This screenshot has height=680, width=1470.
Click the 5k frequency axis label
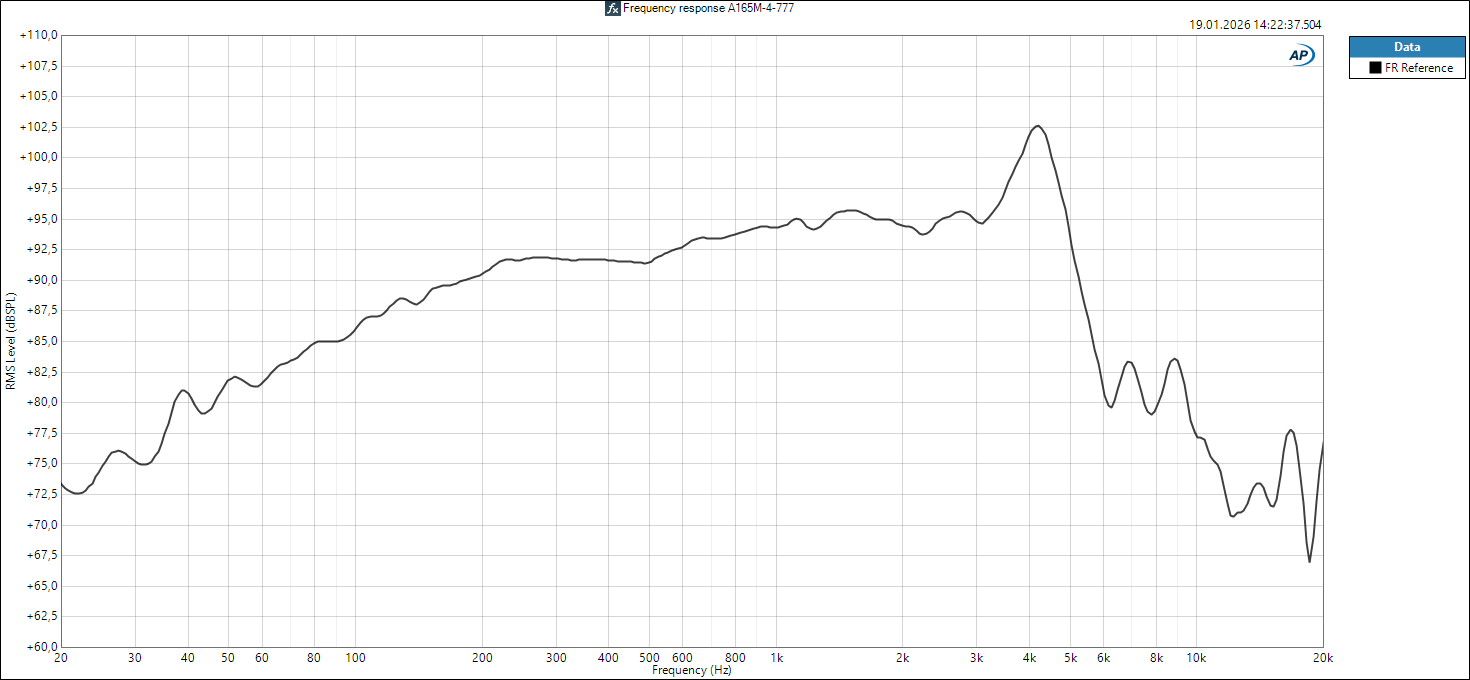point(1071,658)
